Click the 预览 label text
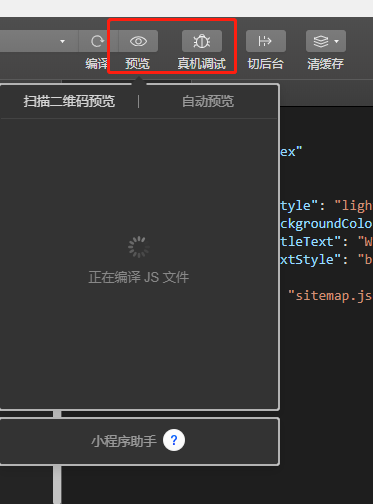Viewport: 373px width, 504px height. (x=137, y=64)
